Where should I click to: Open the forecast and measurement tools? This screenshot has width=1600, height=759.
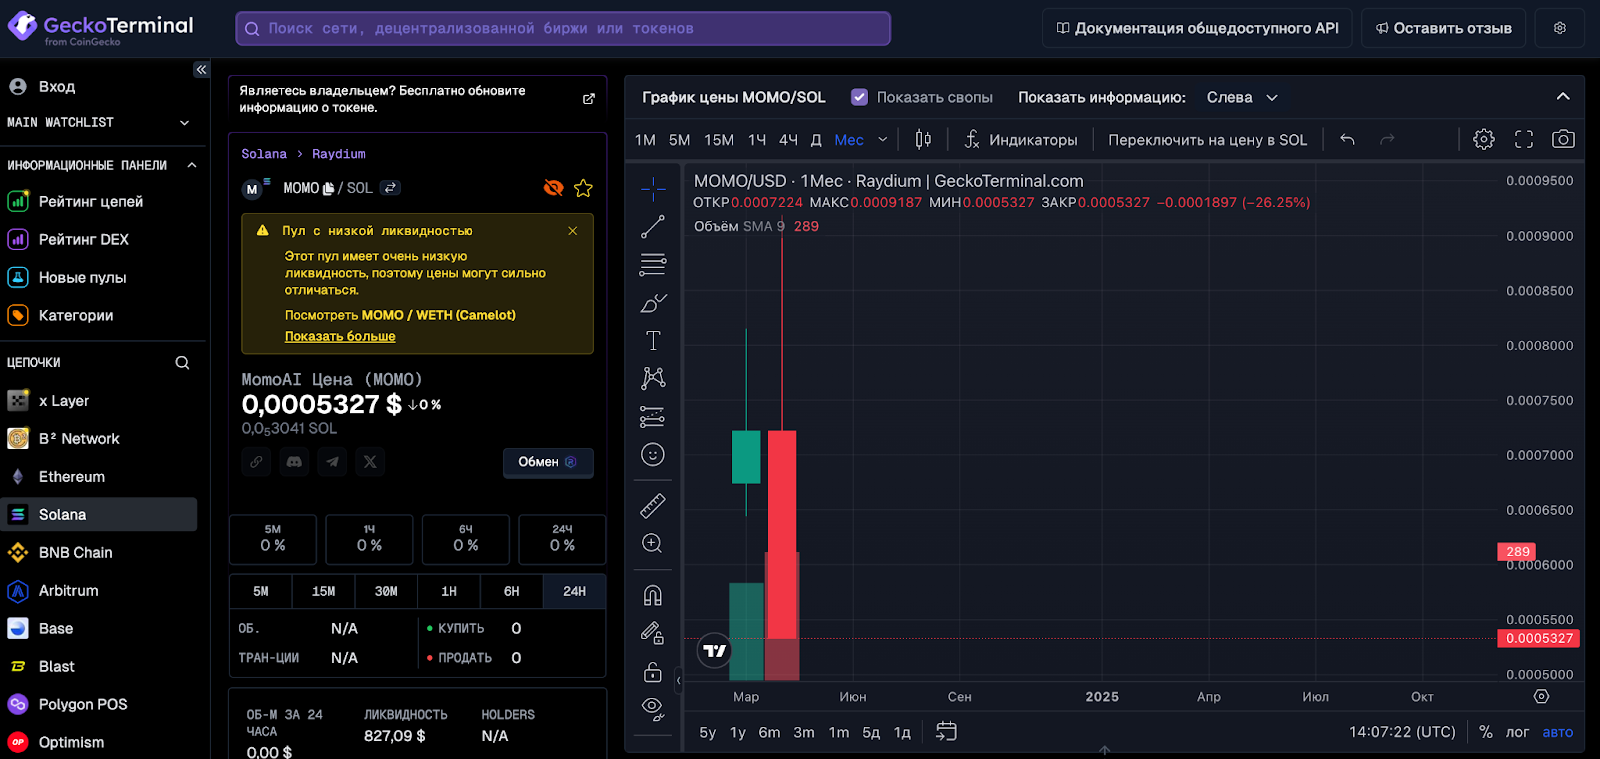tap(653, 417)
